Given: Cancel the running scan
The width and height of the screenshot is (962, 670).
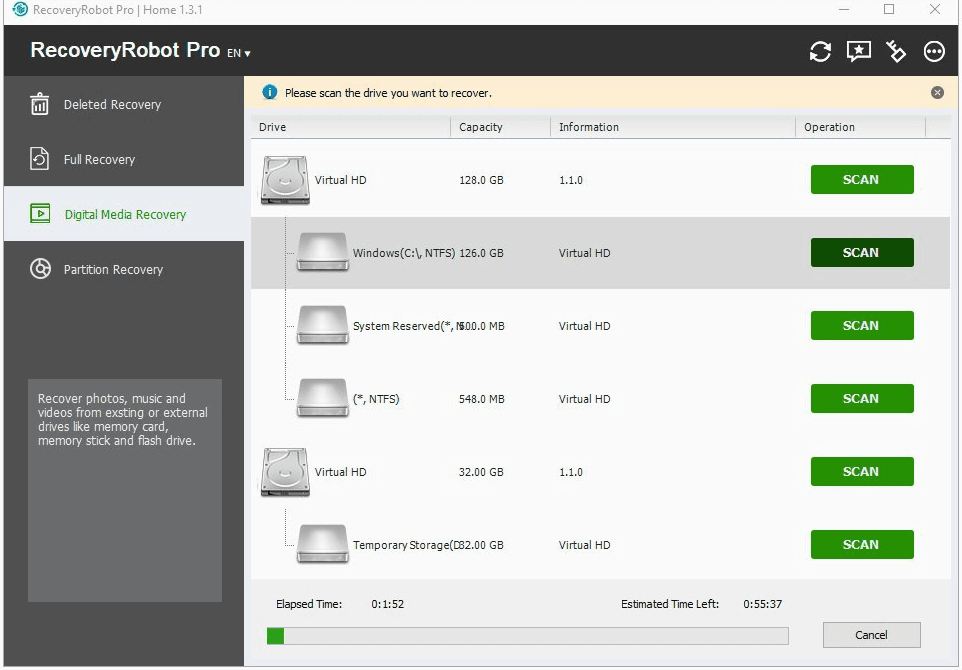Looking at the screenshot, I should 871,635.
